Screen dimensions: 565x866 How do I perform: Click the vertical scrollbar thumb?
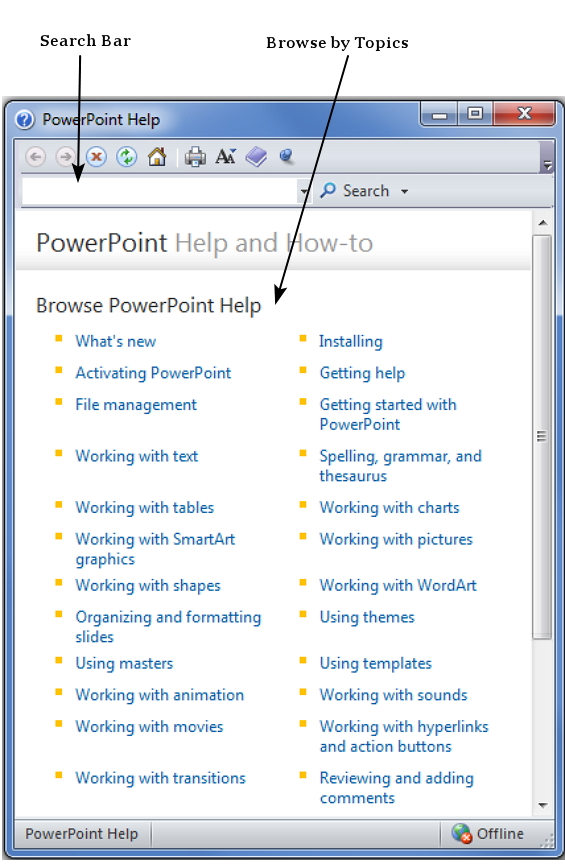[542, 436]
